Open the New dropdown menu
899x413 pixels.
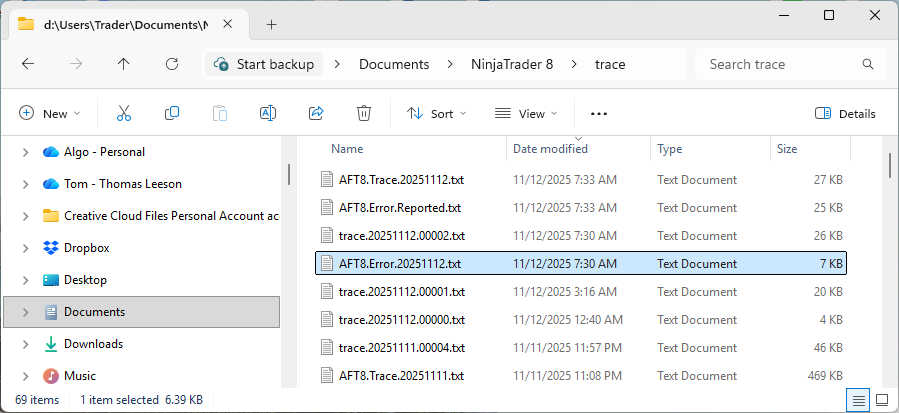(50, 114)
